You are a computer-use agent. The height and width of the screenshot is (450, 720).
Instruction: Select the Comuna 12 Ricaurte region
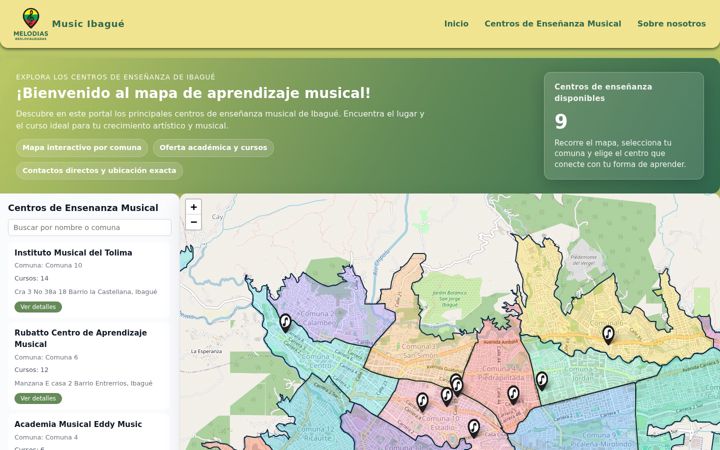click(x=315, y=413)
